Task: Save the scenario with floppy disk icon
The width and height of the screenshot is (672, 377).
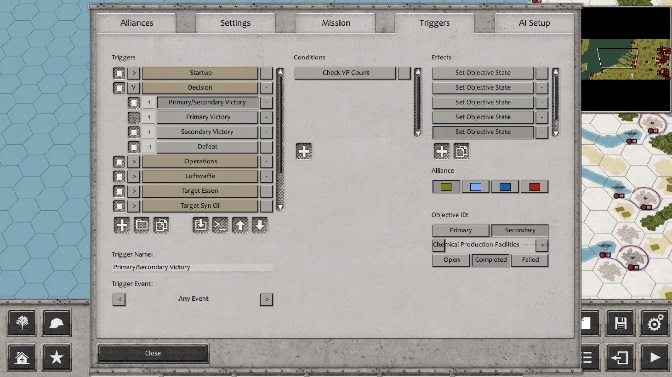Action: [620, 323]
